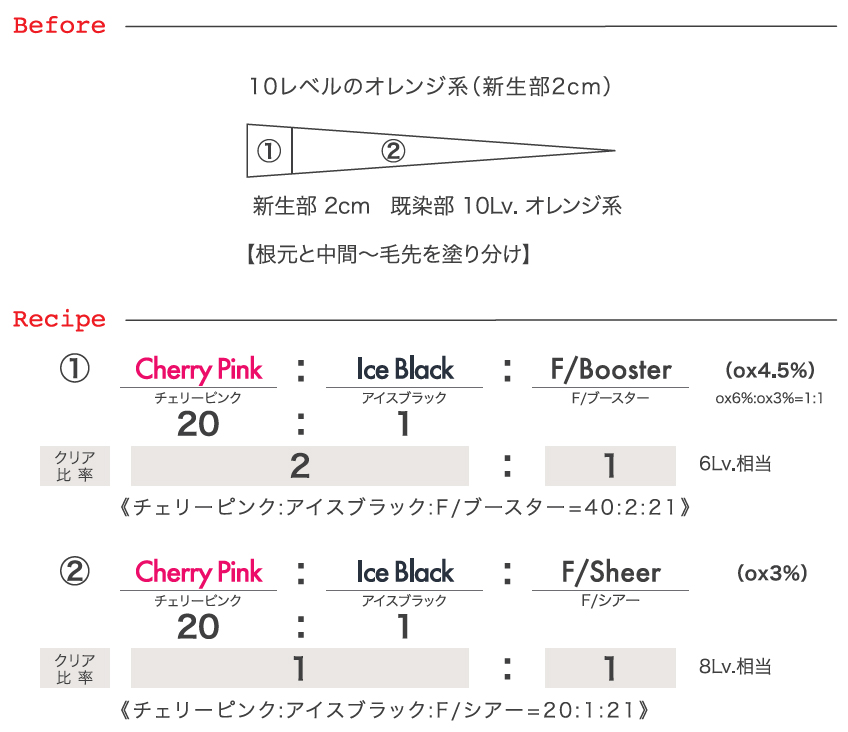The width and height of the screenshot is (848, 732).
Task: Click the circled 1 recipe marker
Action: (75, 369)
